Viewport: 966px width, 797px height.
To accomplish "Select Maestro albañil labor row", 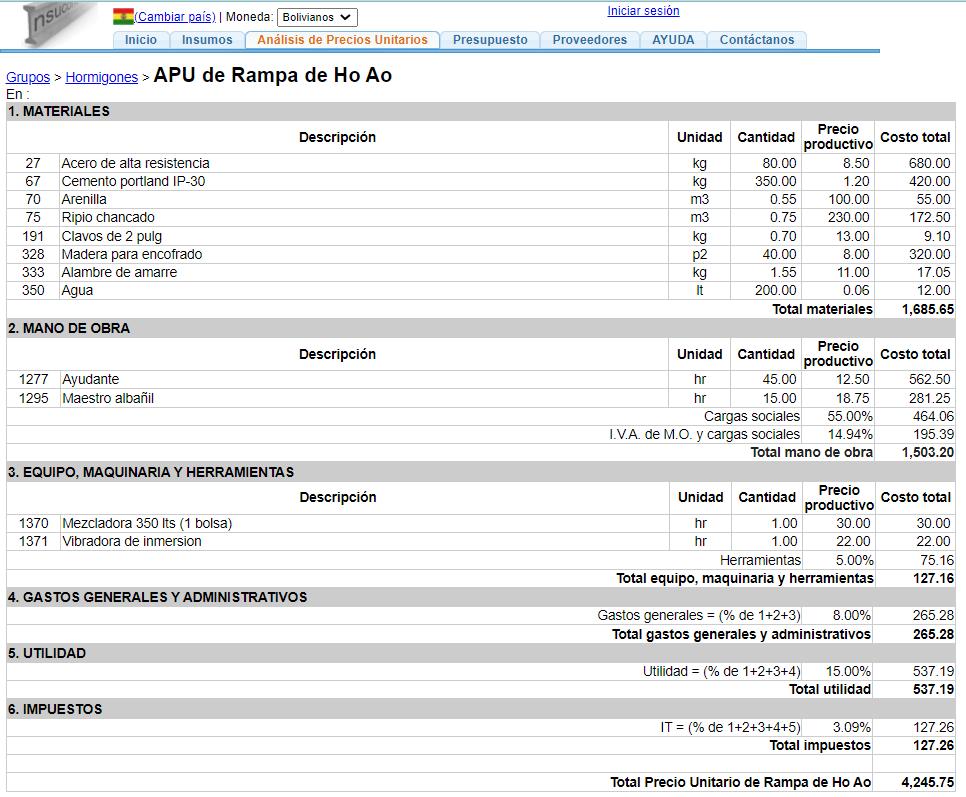I will 481,398.
